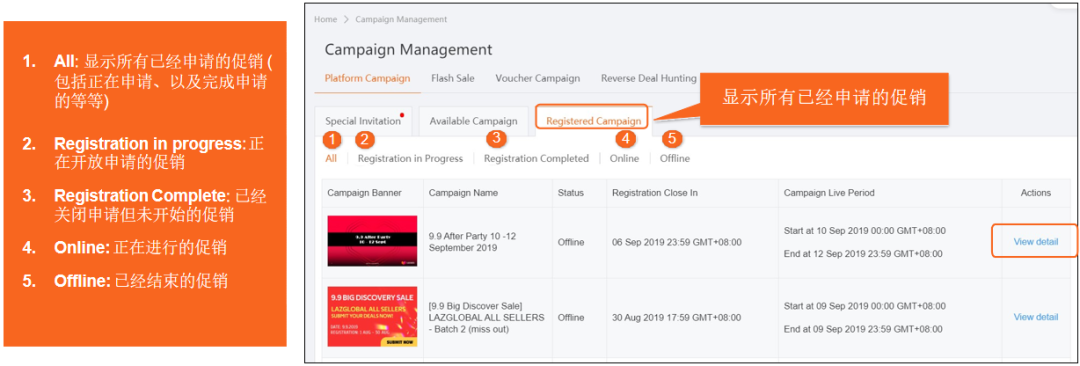The image size is (1080, 366).
Task: Click Home in the breadcrumb
Action: pos(325,19)
